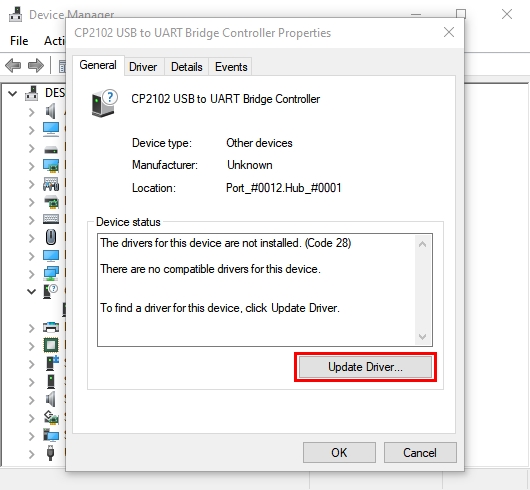530x490 pixels.
Task: Confirm with the OK button
Action: pyautogui.click(x=339, y=452)
